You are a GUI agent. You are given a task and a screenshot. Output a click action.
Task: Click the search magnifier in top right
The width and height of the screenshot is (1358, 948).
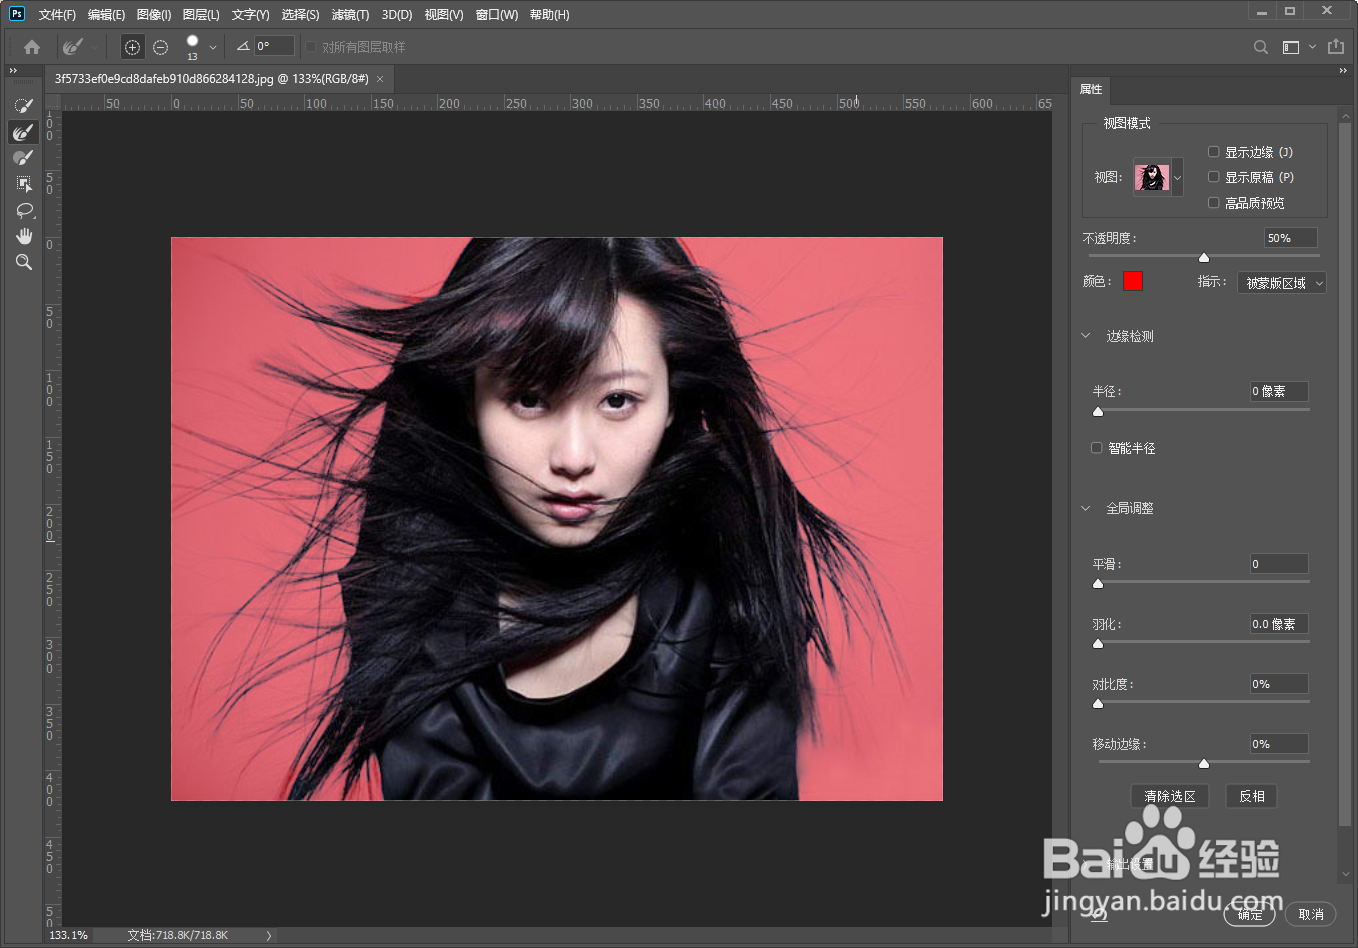click(x=1261, y=47)
